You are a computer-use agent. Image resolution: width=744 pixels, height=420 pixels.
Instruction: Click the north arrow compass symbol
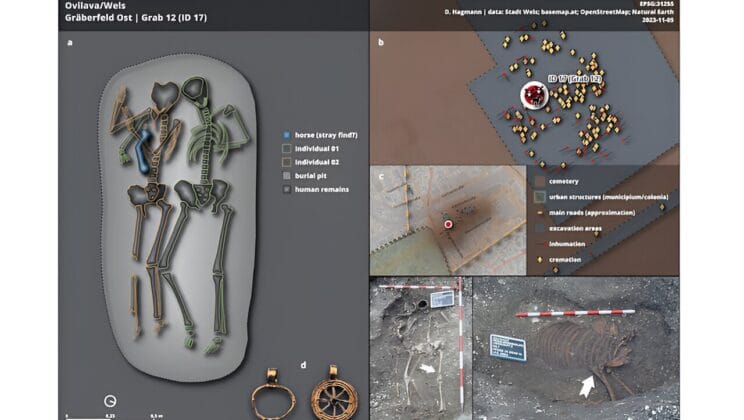(x=108, y=401)
